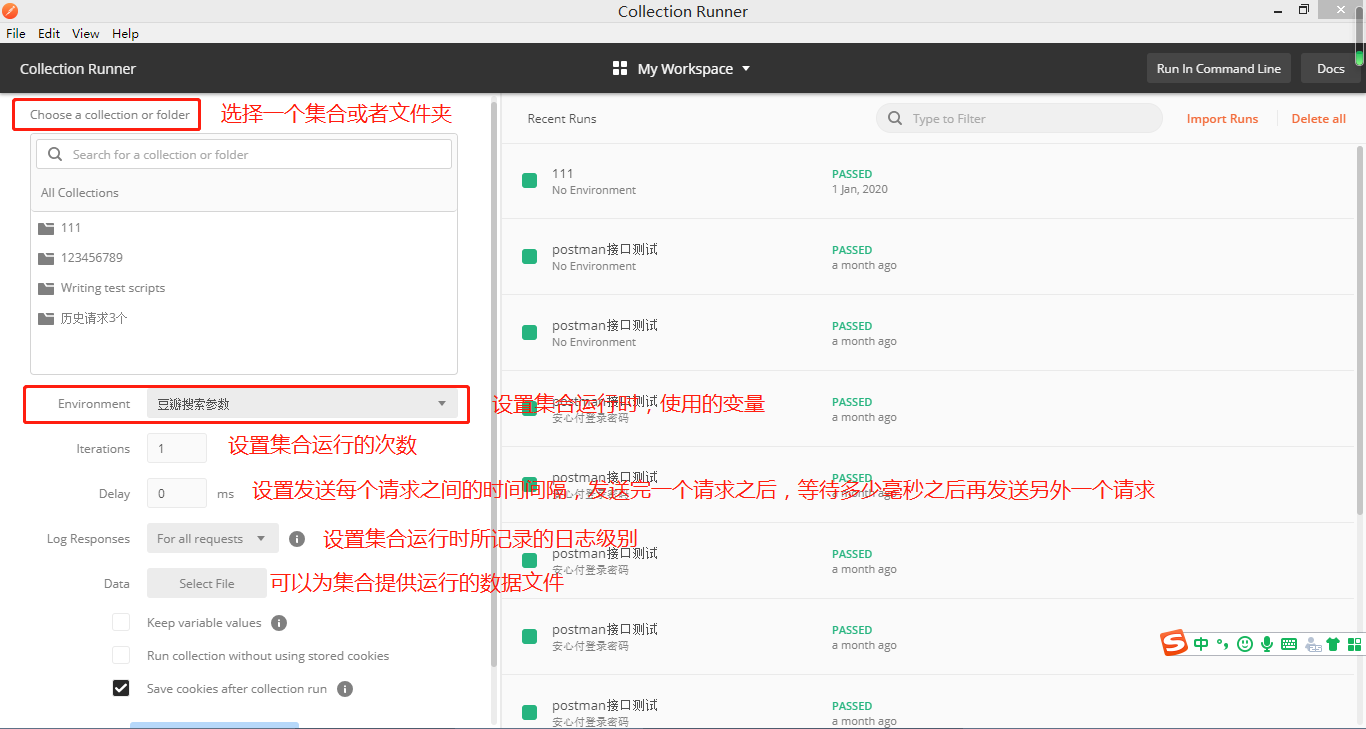Screen dimensions: 1366x729
Task: Click the Delay input field
Action: (x=177, y=494)
